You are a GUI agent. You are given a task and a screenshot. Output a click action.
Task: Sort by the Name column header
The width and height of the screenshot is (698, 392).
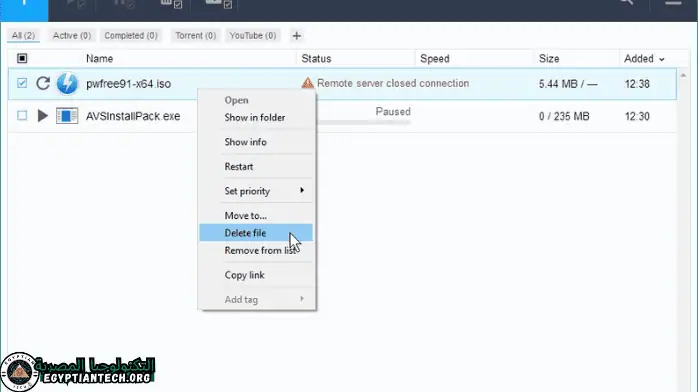(x=99, y=59)
